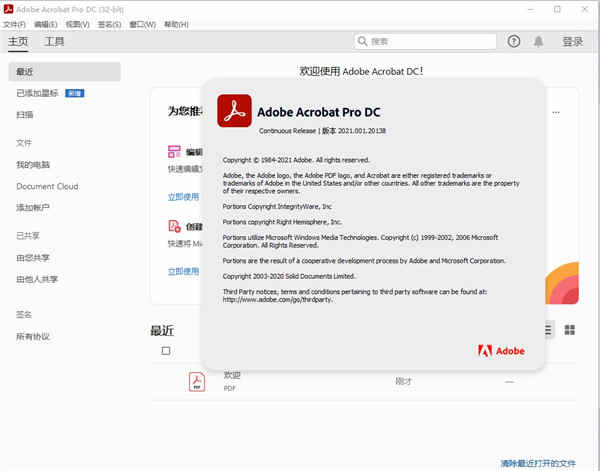Select 我的电脑 in the sidebar
The height and width of the screenshot is (471, 600).
click(x=33, y=165)
